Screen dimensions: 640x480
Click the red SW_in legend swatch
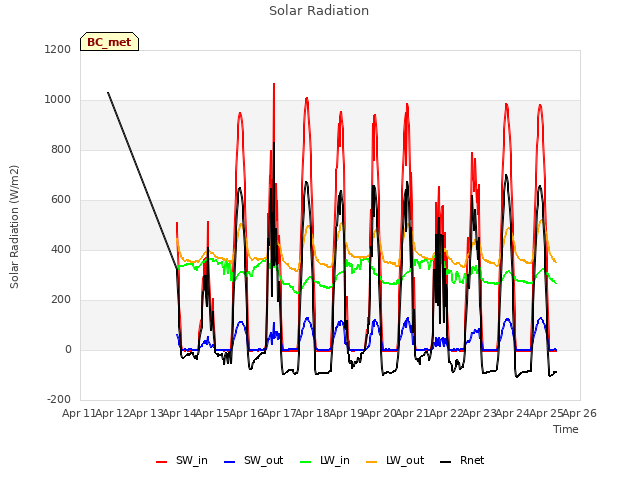tap(162, 462)
